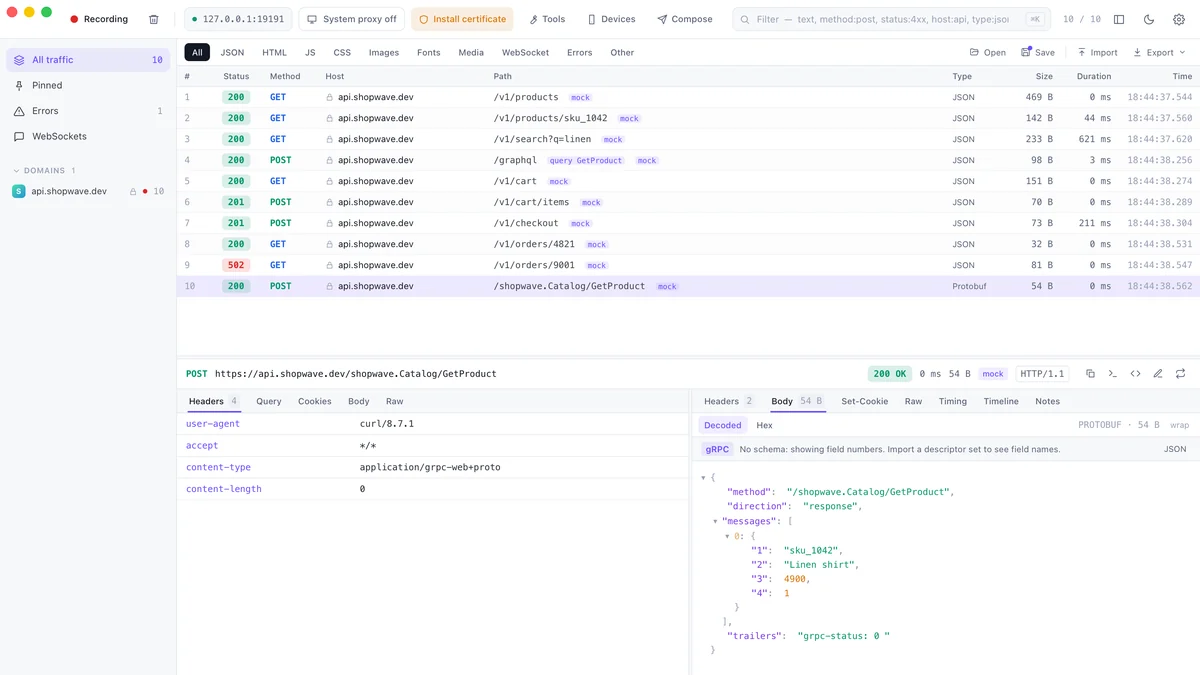Screen dimensions: 1200x675
Task: Select the /graphql request row
Action: coord(688,160)
